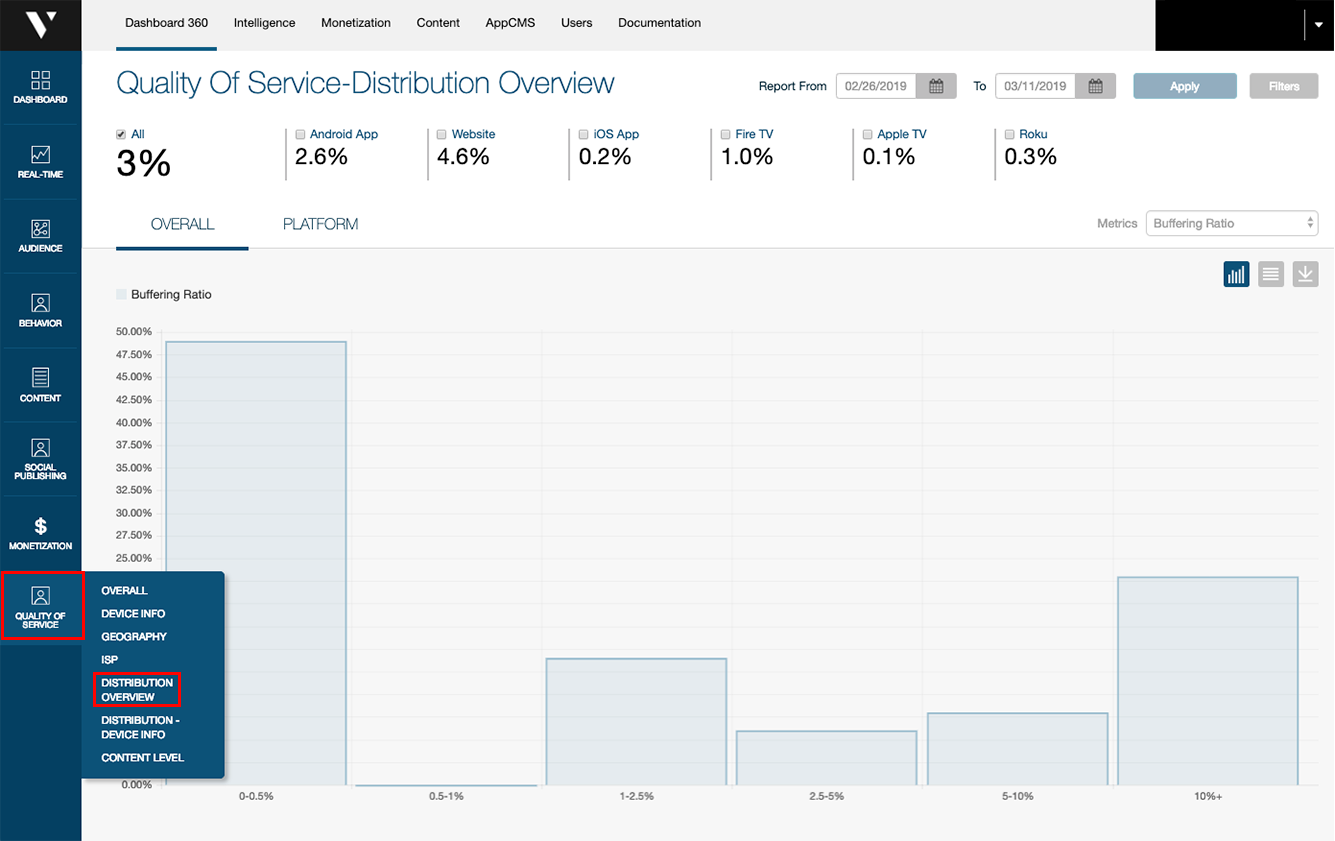Screen dimensions: 1335x841
Task: Click the Report From date field
Action: coord(876,86)
